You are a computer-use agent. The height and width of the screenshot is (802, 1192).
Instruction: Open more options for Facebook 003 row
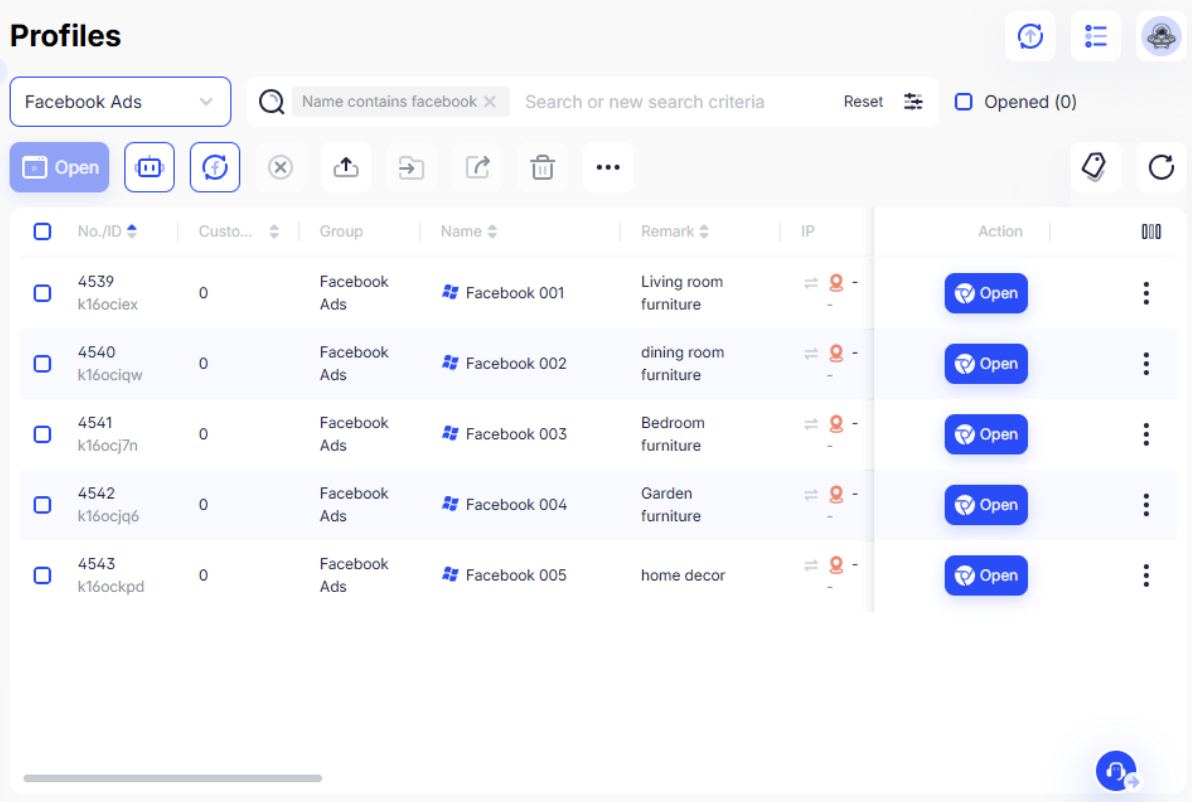[1146, 434]
